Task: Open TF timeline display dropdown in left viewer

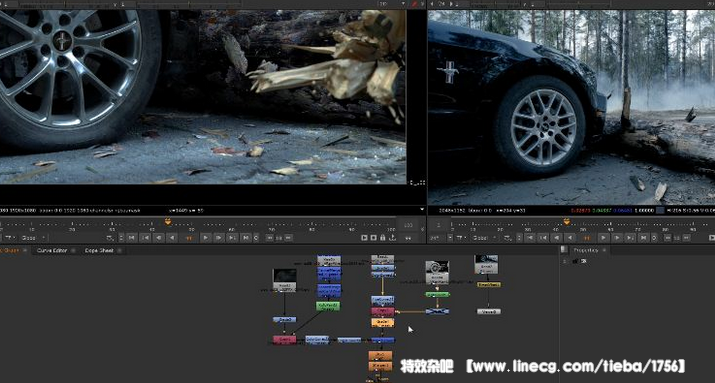Action: [11, 238]
